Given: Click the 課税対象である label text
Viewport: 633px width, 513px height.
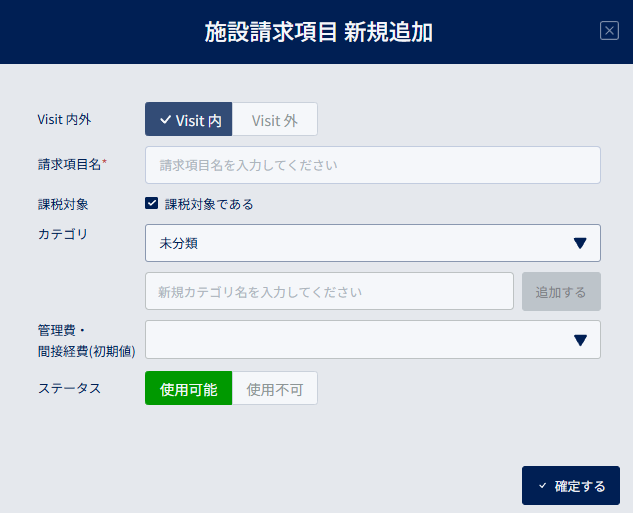Looking at the screenshot, I should [x=209, y=204].
